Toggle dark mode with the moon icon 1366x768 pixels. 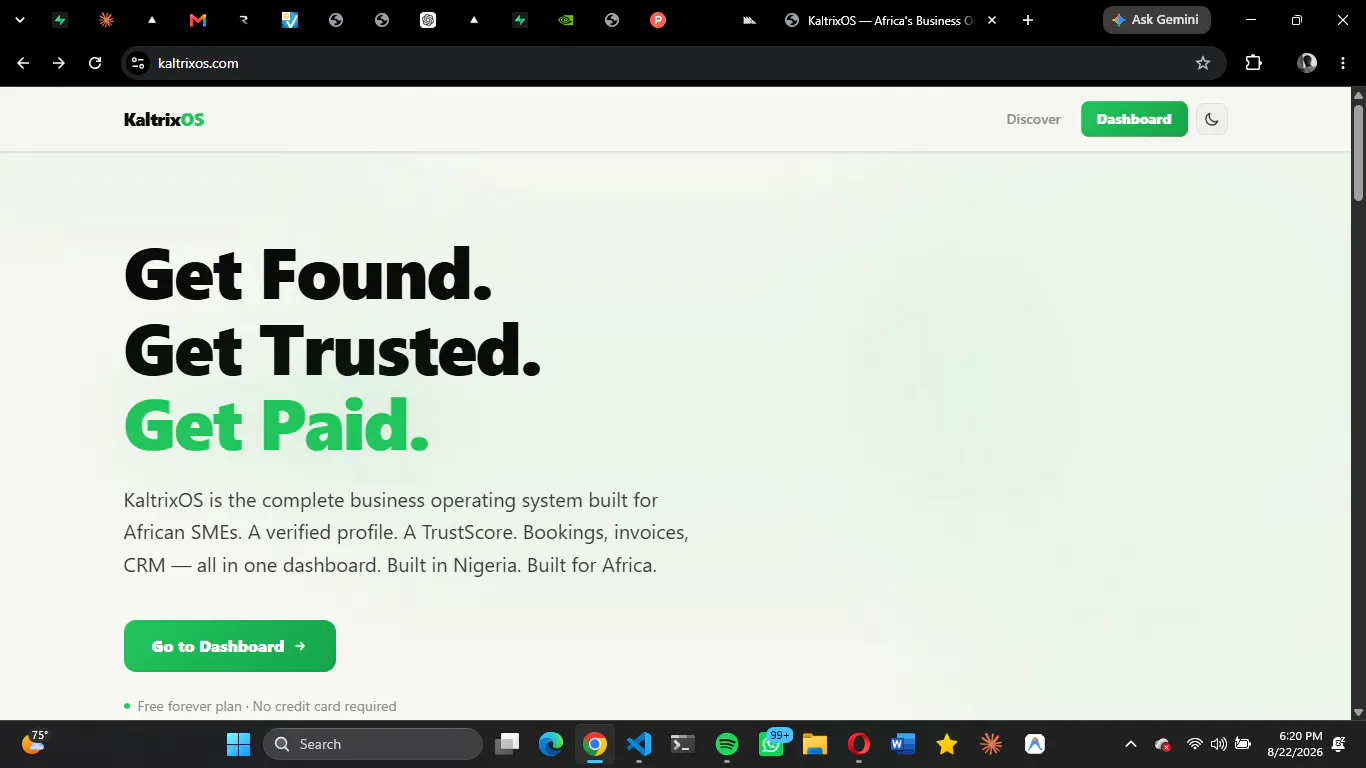pos(1212,119)
